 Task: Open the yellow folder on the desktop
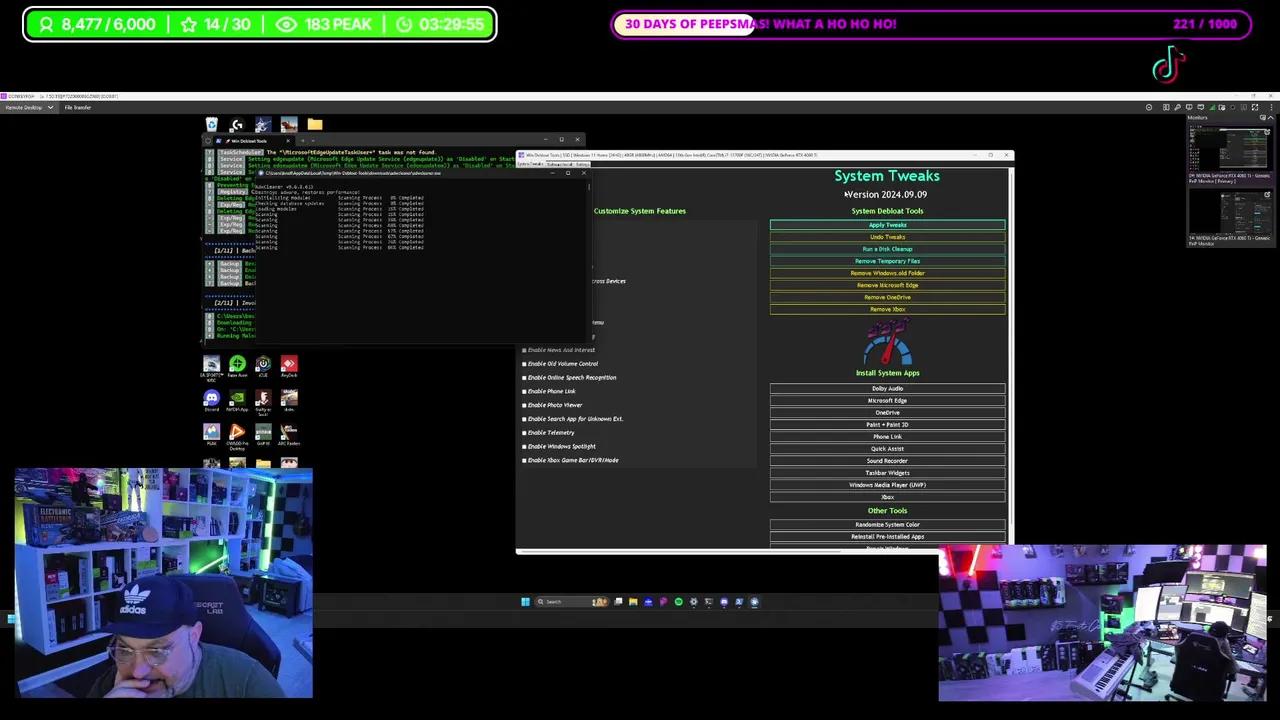tap(315, 125)
